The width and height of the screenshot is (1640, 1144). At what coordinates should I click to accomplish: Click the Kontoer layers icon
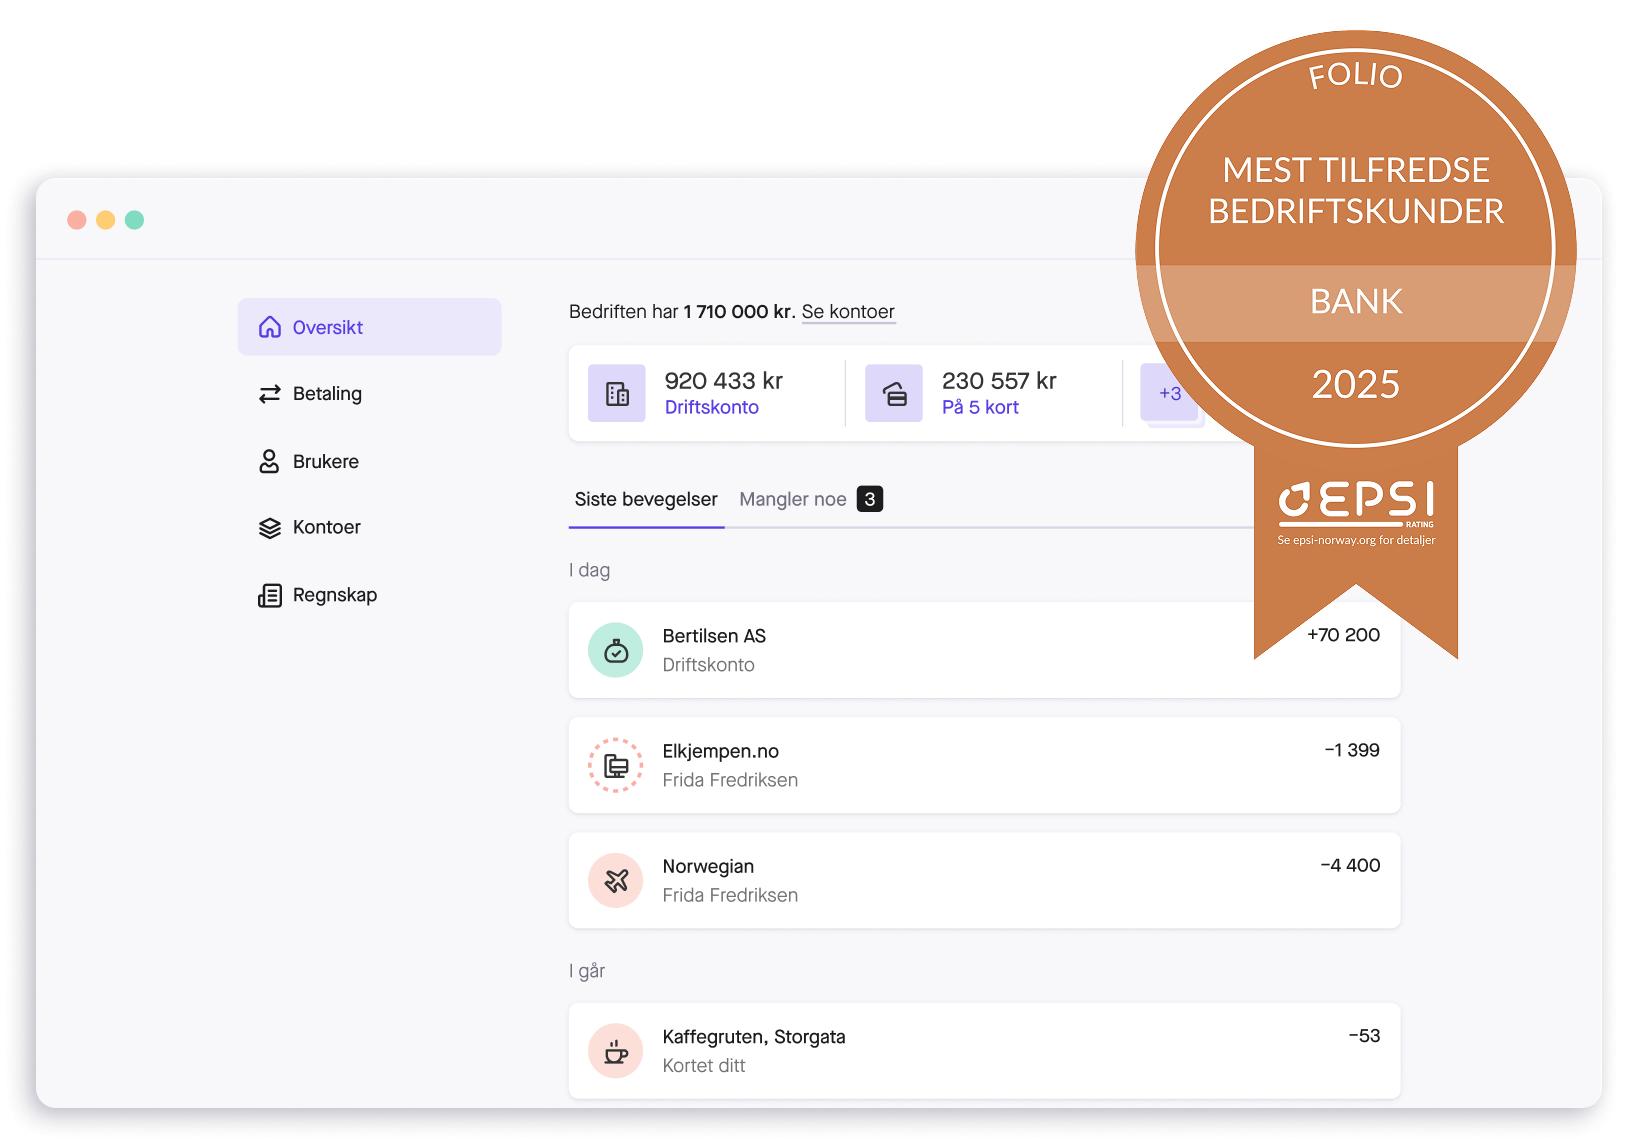[270, 528]
